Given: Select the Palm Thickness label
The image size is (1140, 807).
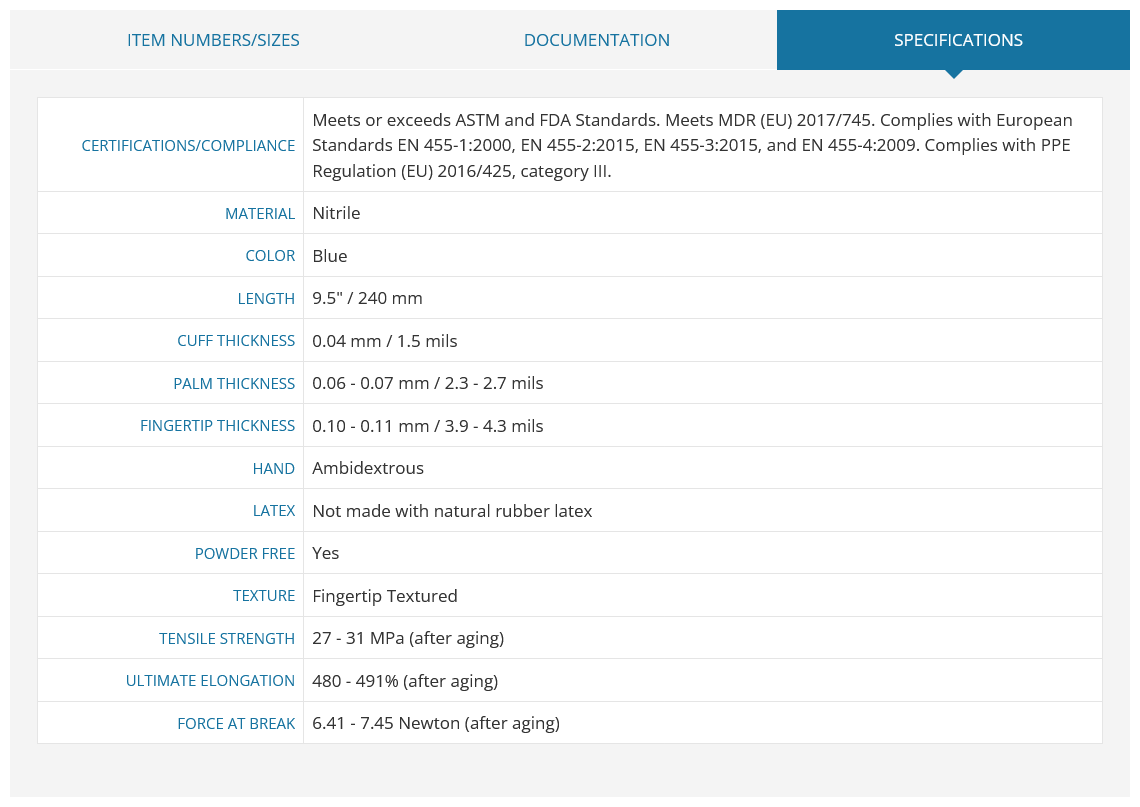Looking at the screenshot, I should coord(233,384).
